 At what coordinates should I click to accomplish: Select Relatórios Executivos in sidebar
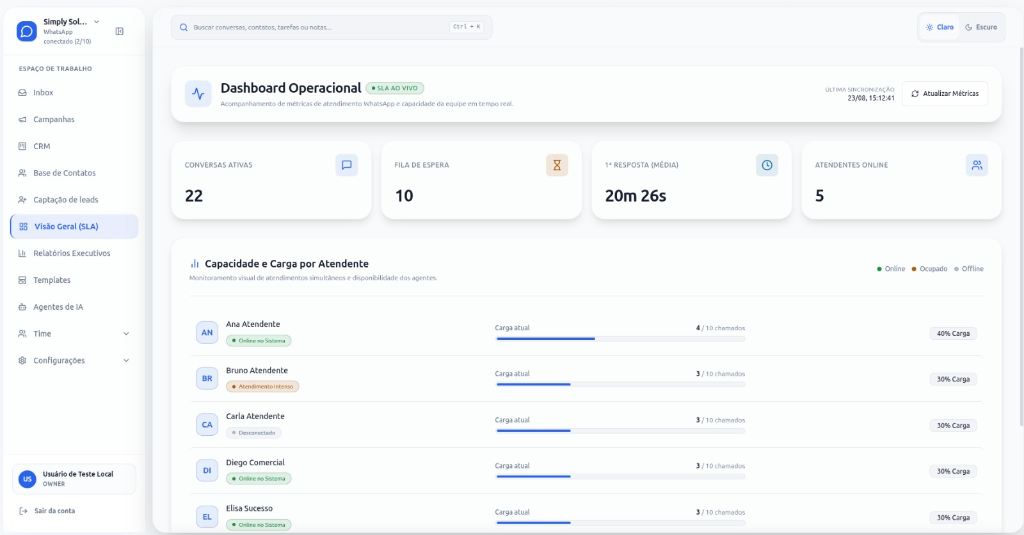point(74,253)
